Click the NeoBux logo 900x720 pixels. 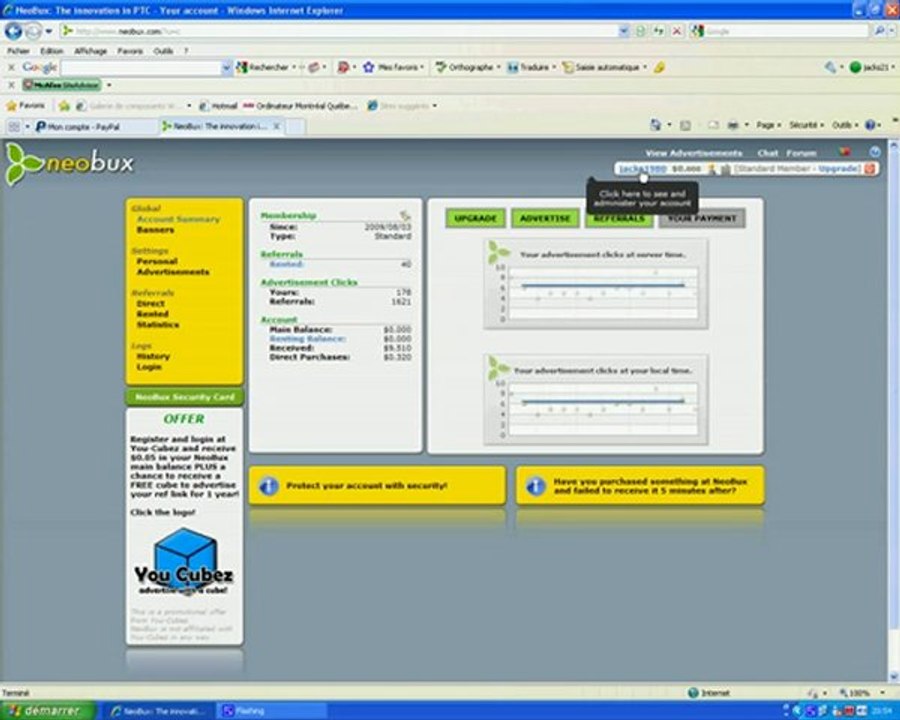coord(69,164)
